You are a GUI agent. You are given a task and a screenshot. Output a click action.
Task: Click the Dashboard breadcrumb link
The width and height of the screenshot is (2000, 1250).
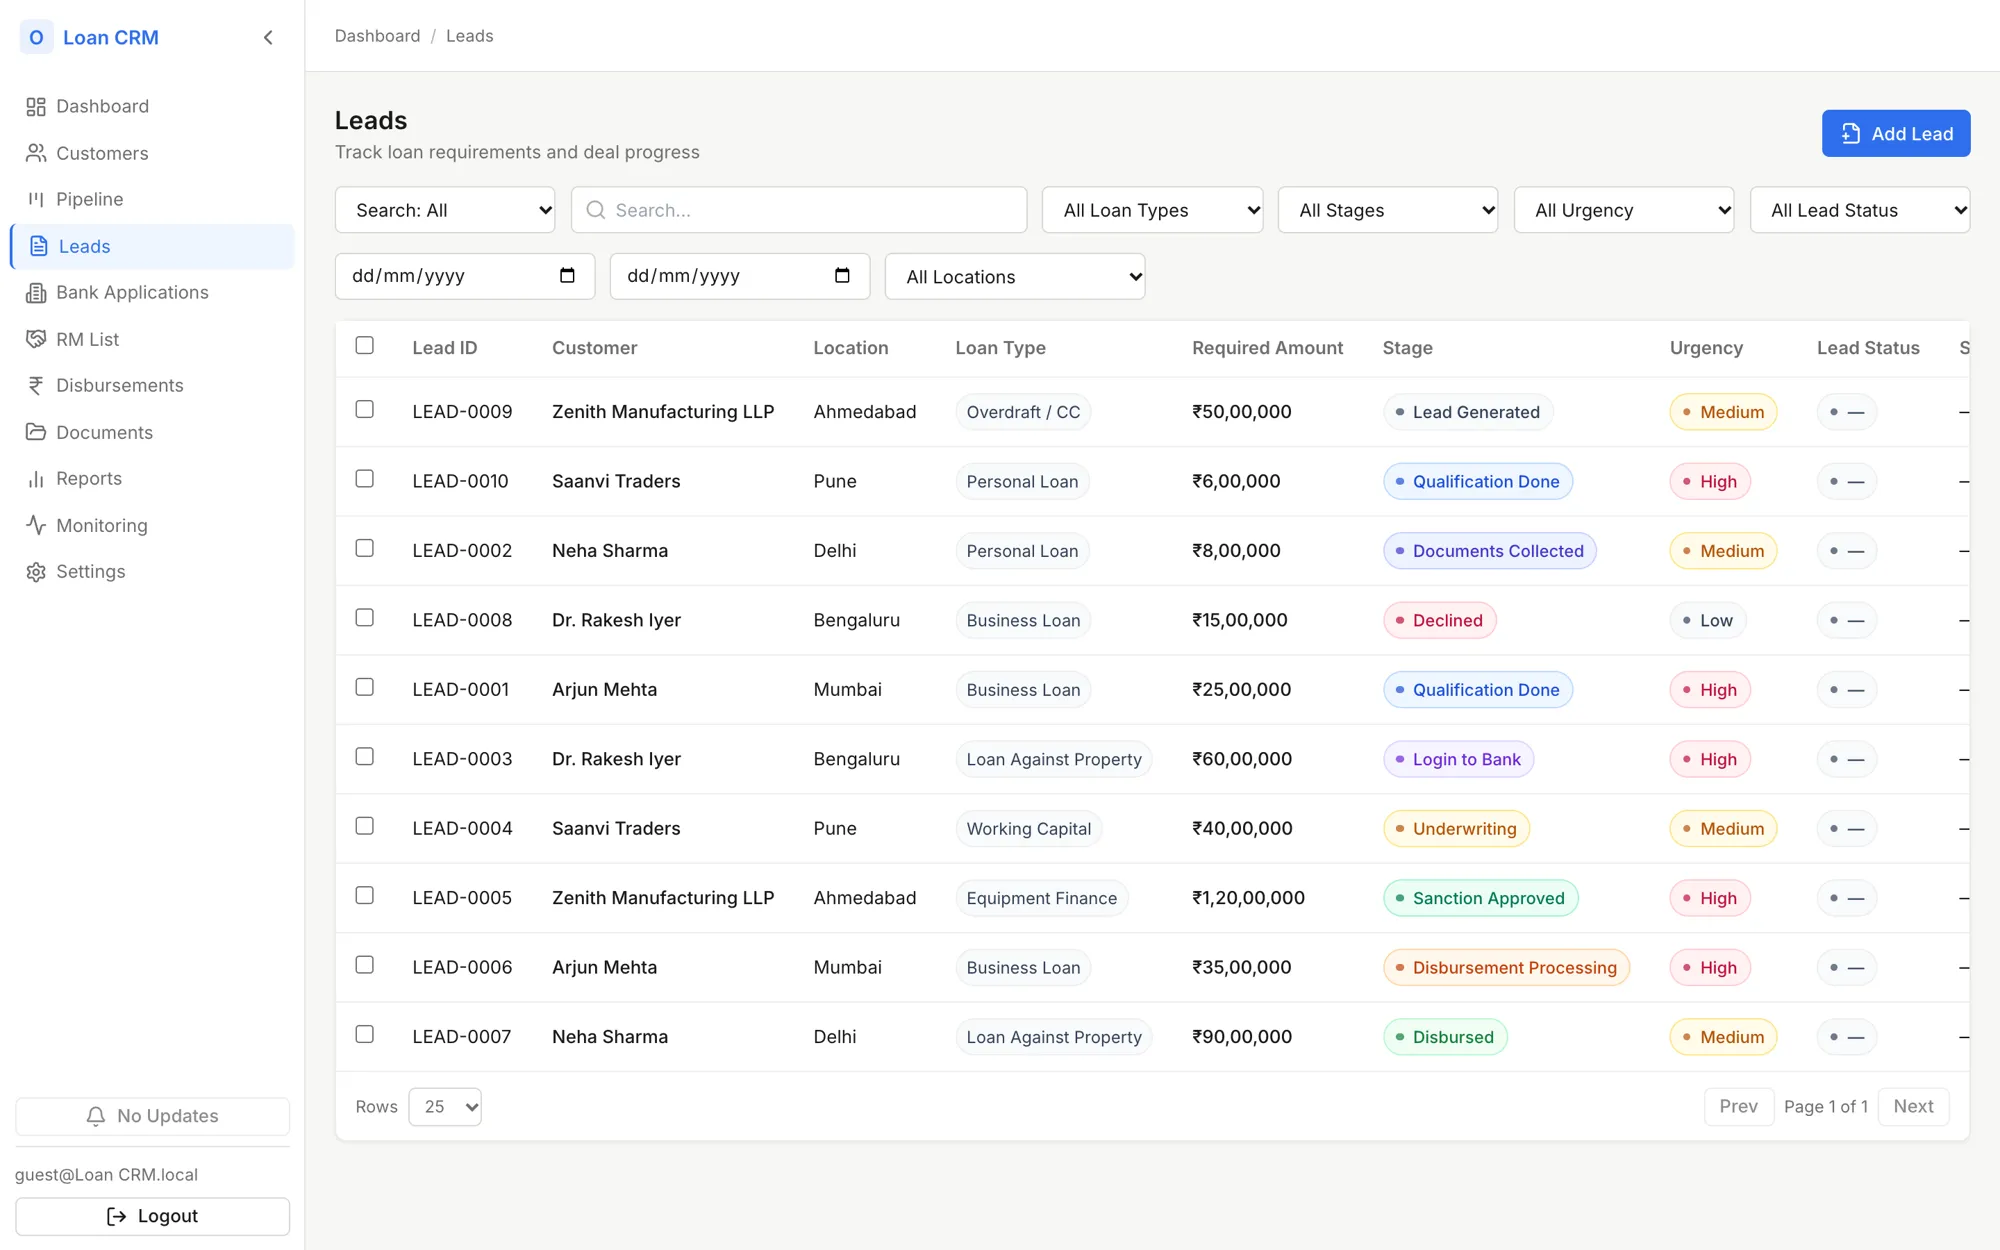(377, 36)
